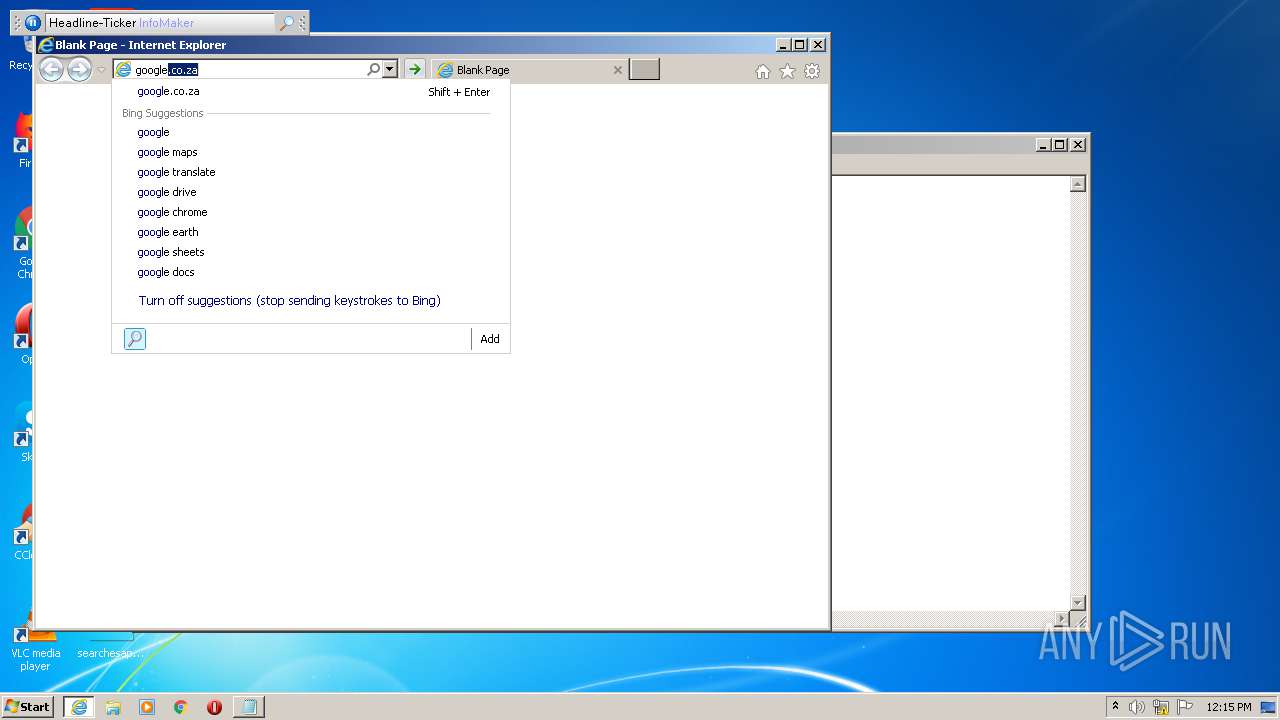Expand the address bar autocomplete dropdown
The image size is (1280, 720).
390,69
